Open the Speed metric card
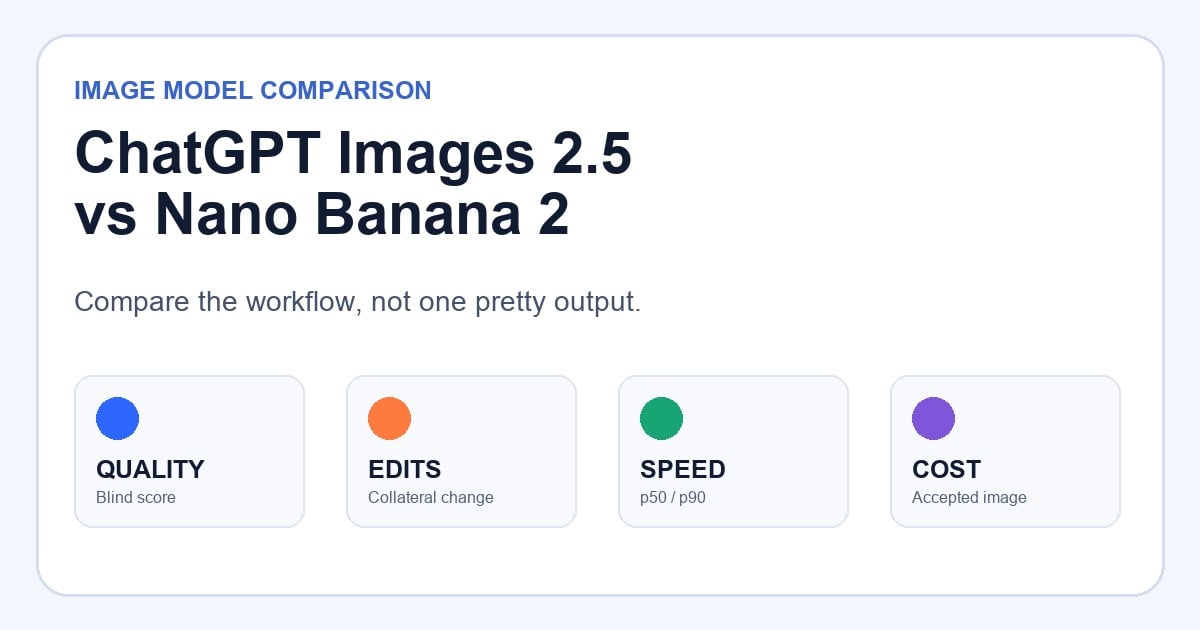1200x630 pixels. (733, 451)
